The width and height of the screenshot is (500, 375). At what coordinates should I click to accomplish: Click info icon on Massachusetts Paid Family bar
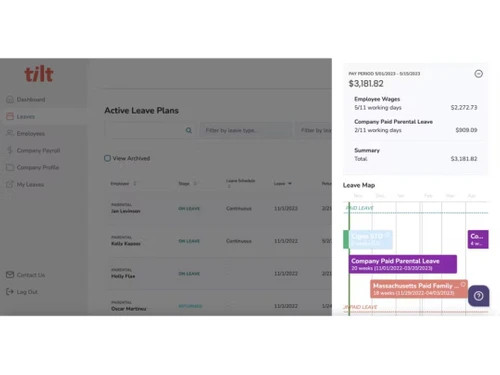tap(463, 284)
